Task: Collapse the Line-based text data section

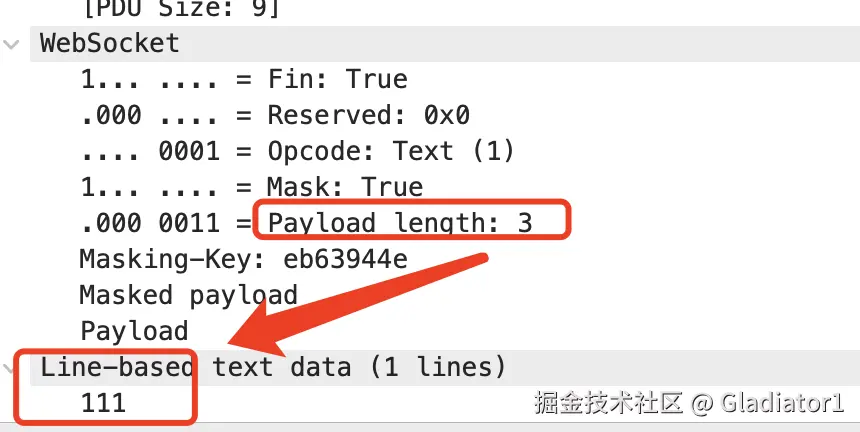Action: pos(8,368)
